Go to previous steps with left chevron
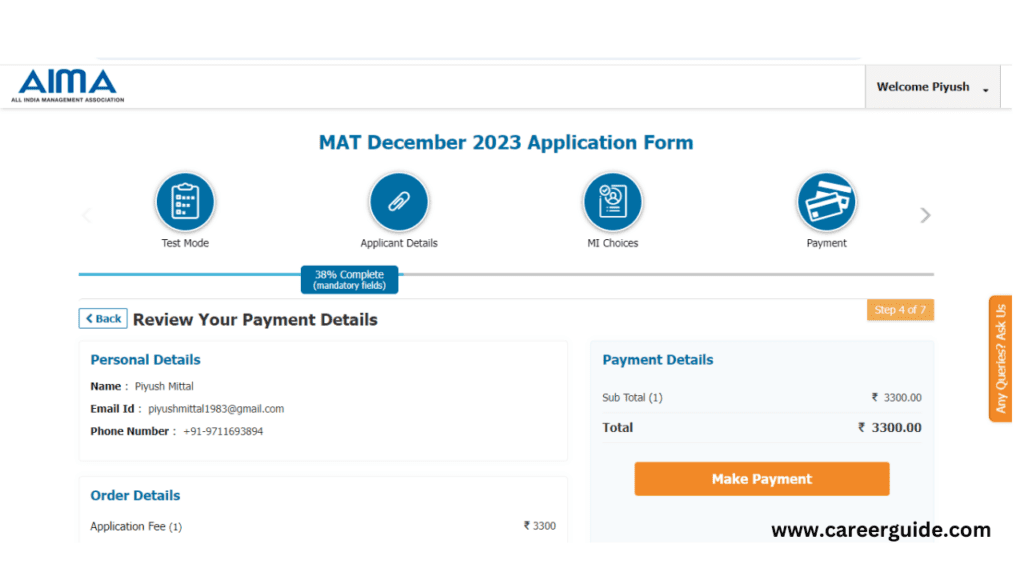The width and height of the screenshot is (1024, 576). pos(88,217)
